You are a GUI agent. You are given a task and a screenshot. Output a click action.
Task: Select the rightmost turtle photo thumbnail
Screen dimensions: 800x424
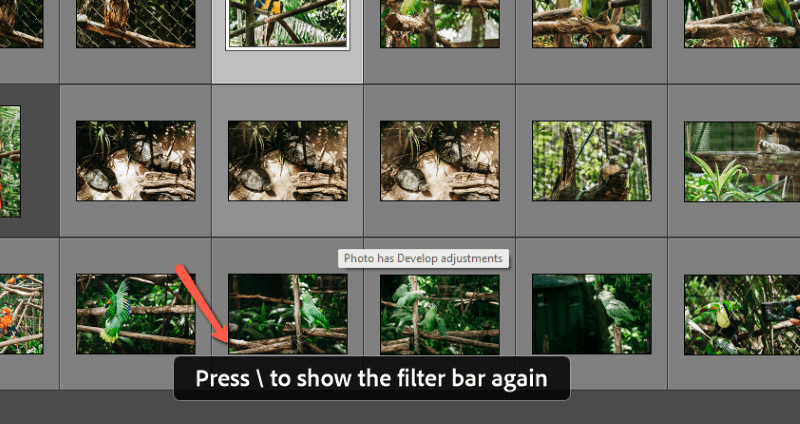[x=440, y=161]
